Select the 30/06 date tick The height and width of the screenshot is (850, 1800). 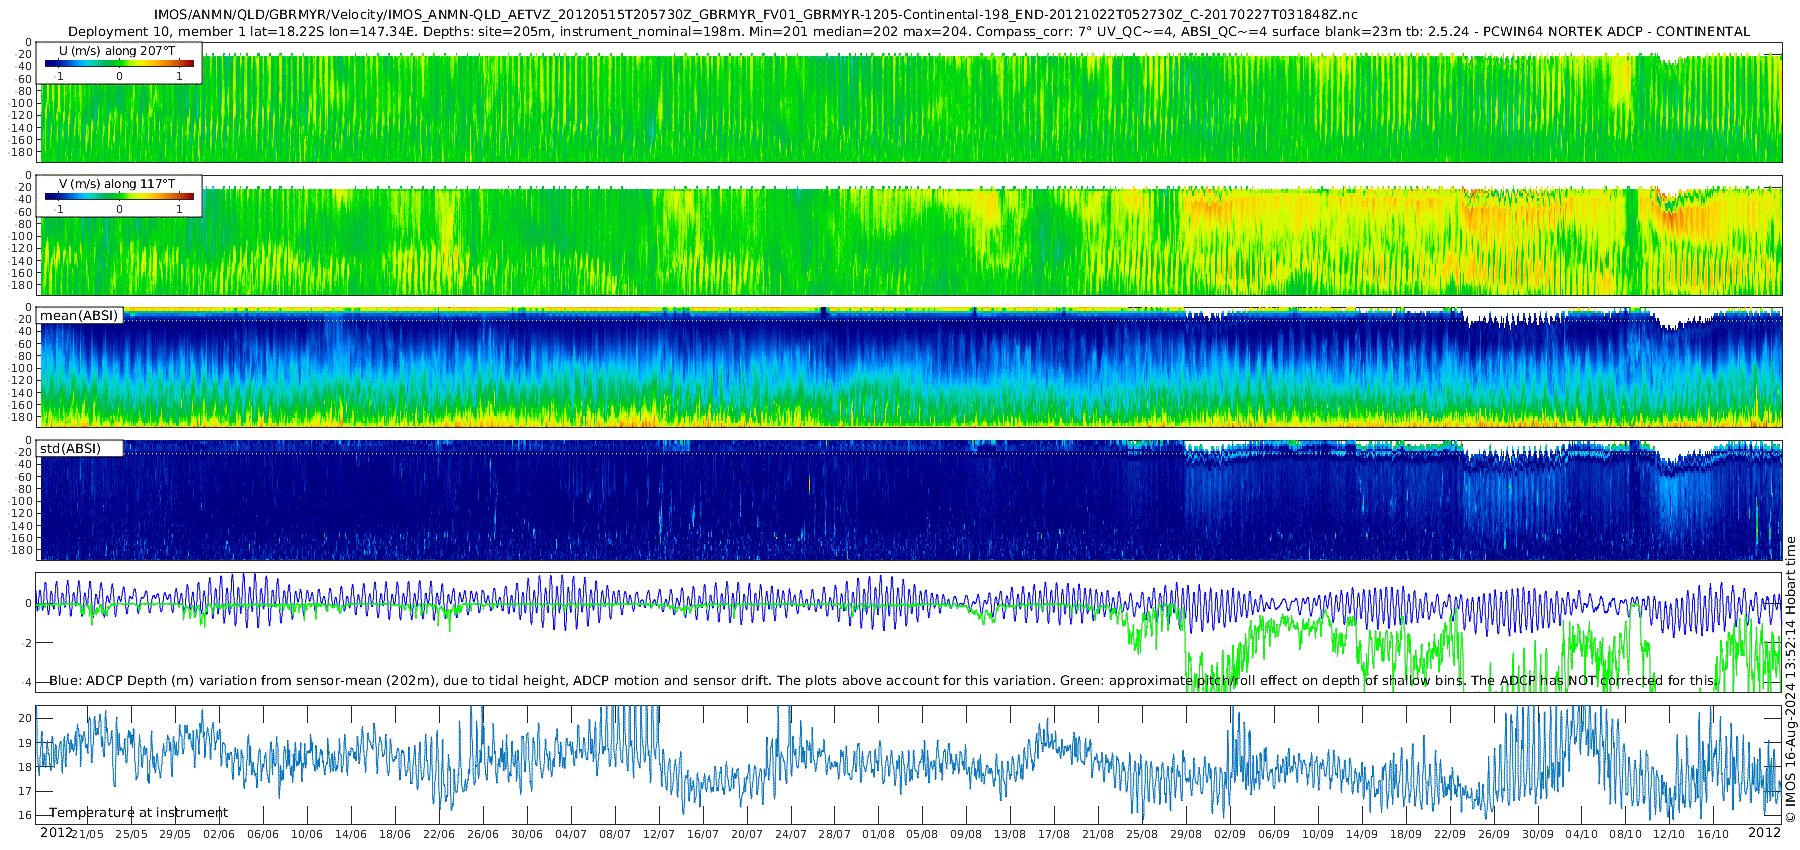[x=527, y=834]
